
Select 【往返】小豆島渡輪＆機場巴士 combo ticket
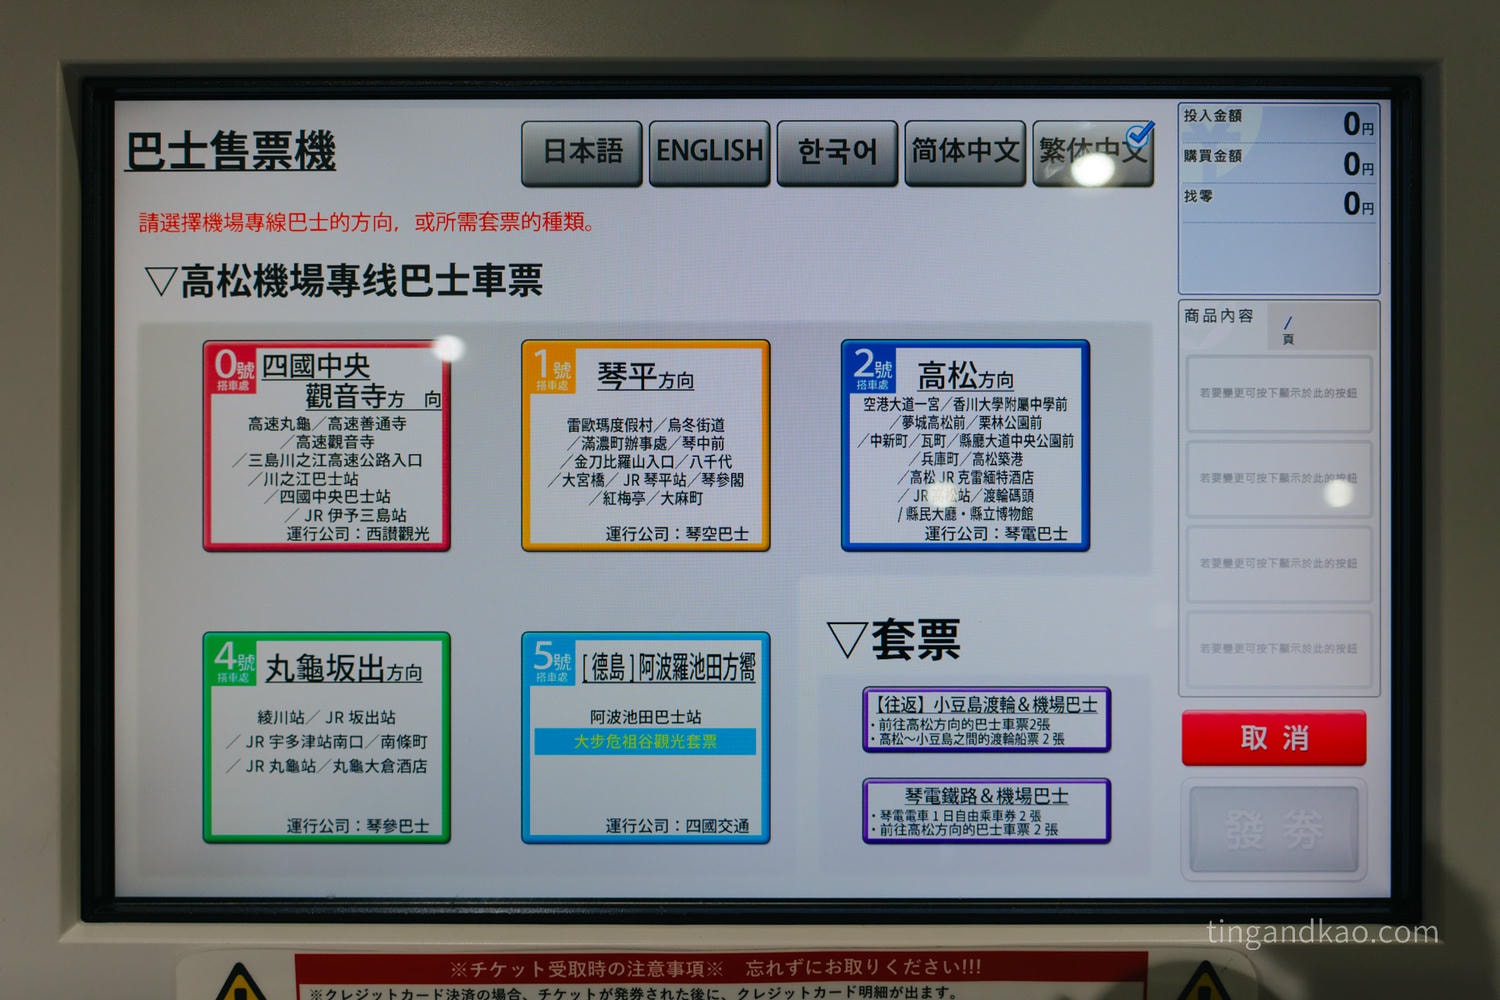pyautogui.click(x=987, y=719)
